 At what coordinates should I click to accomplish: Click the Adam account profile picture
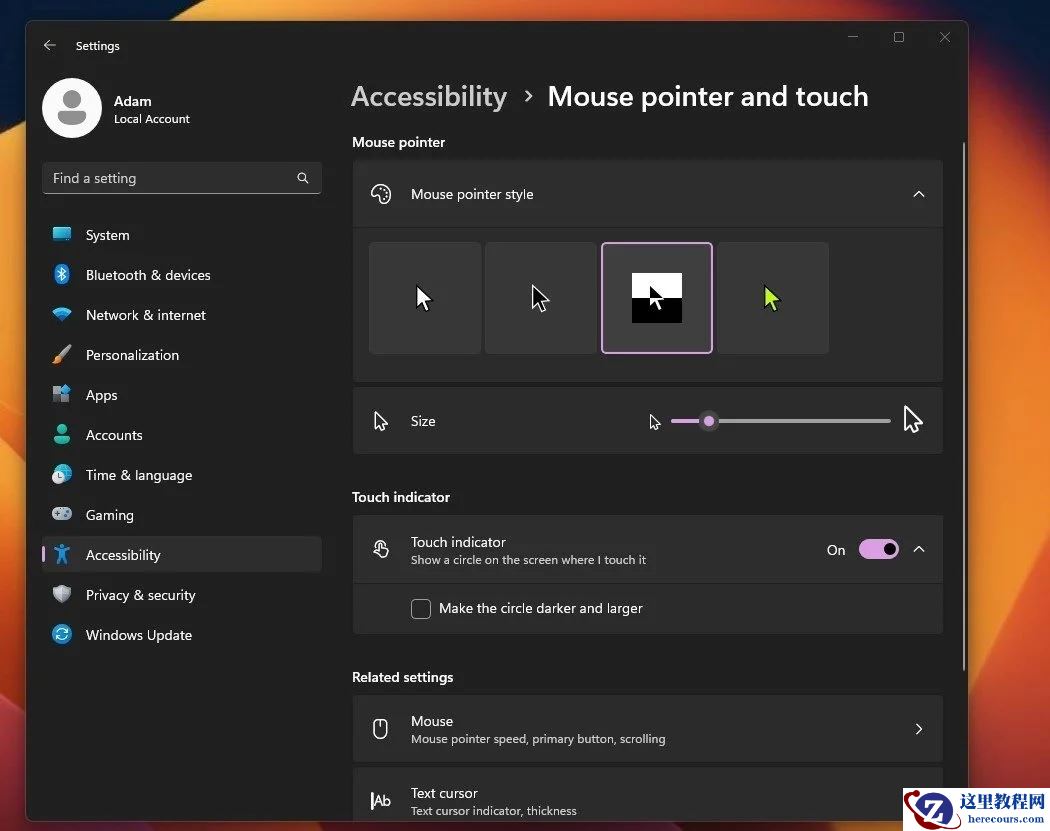click(x=72, y=109)
